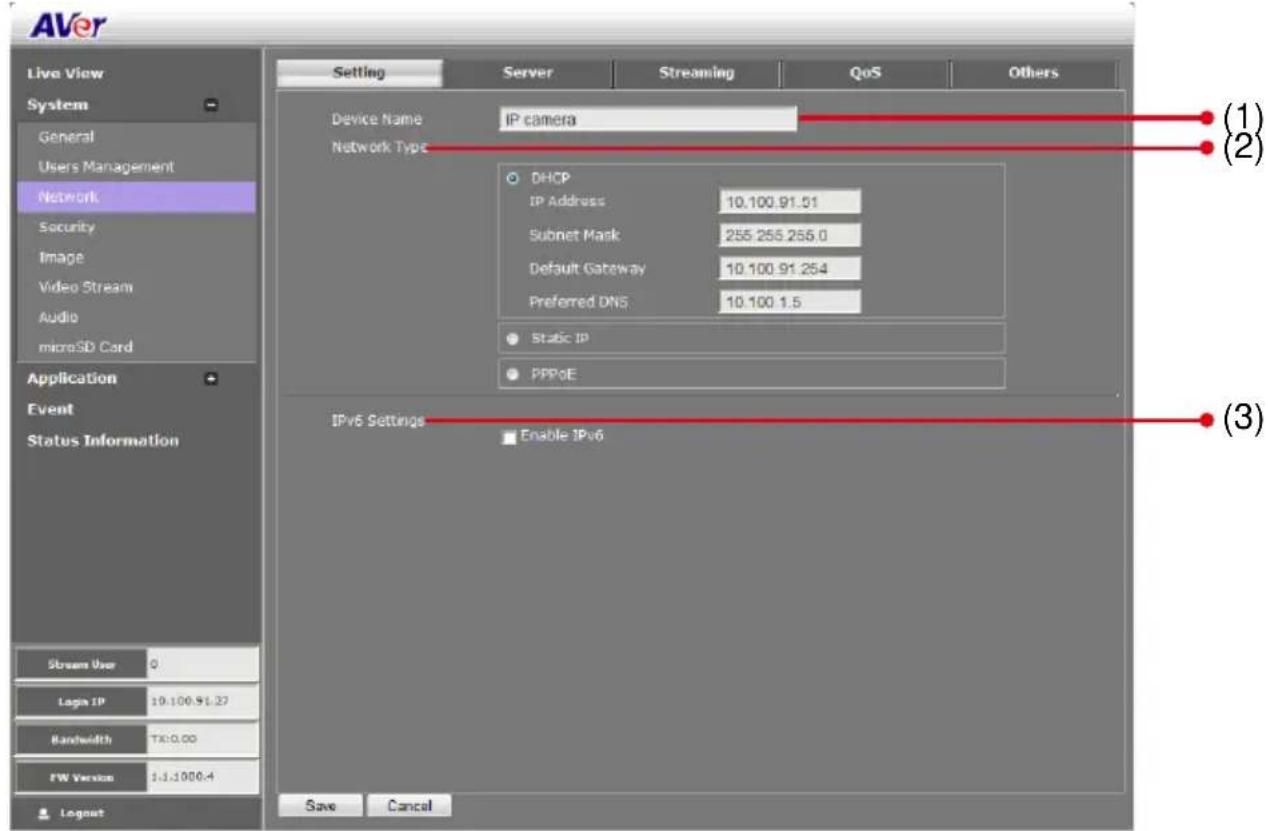Click the Default Gateway field
The image size is (1268, 831).
pos(789,269)
